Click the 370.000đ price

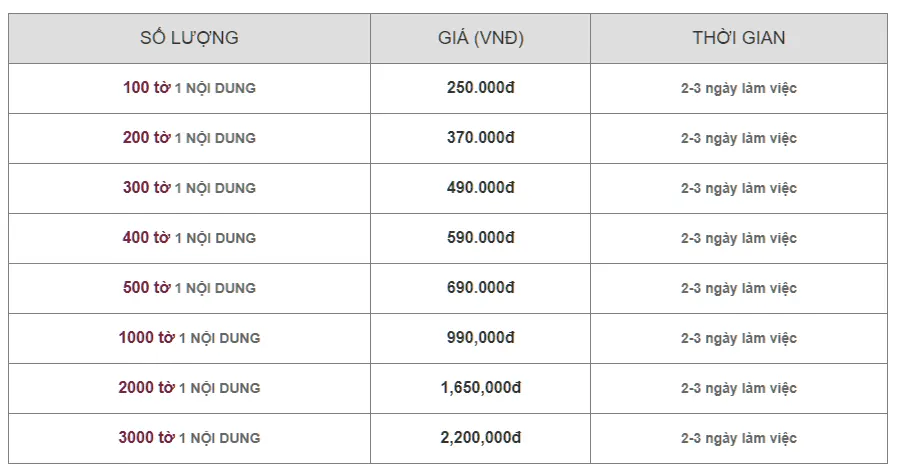pos(480,138)
